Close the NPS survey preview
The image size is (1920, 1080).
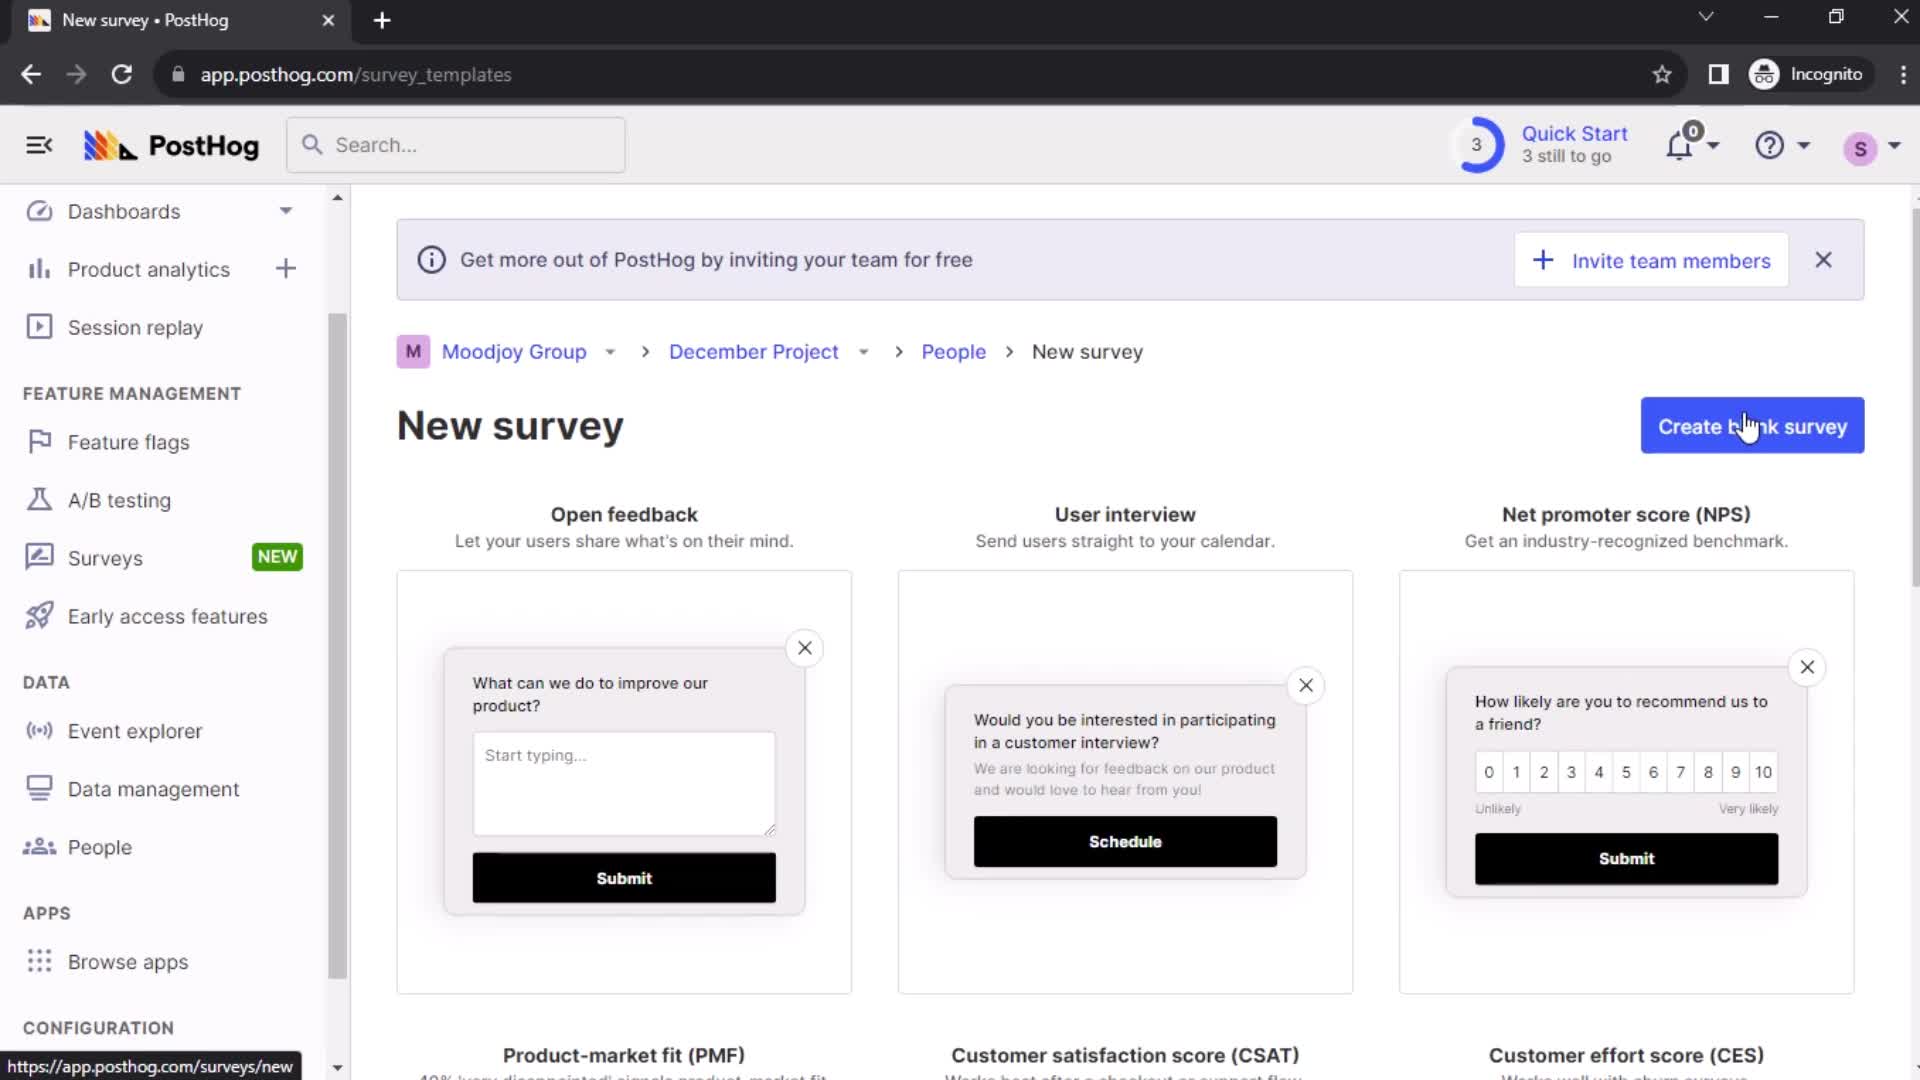[1807, 666]
